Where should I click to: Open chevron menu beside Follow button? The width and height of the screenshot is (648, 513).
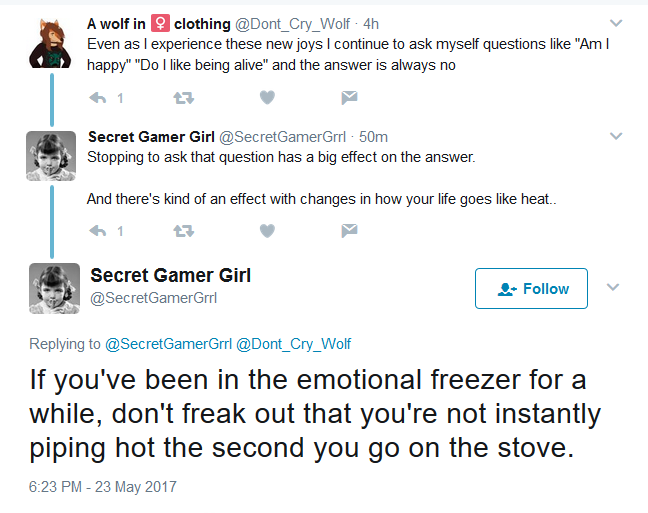click(x=613, y=287)
